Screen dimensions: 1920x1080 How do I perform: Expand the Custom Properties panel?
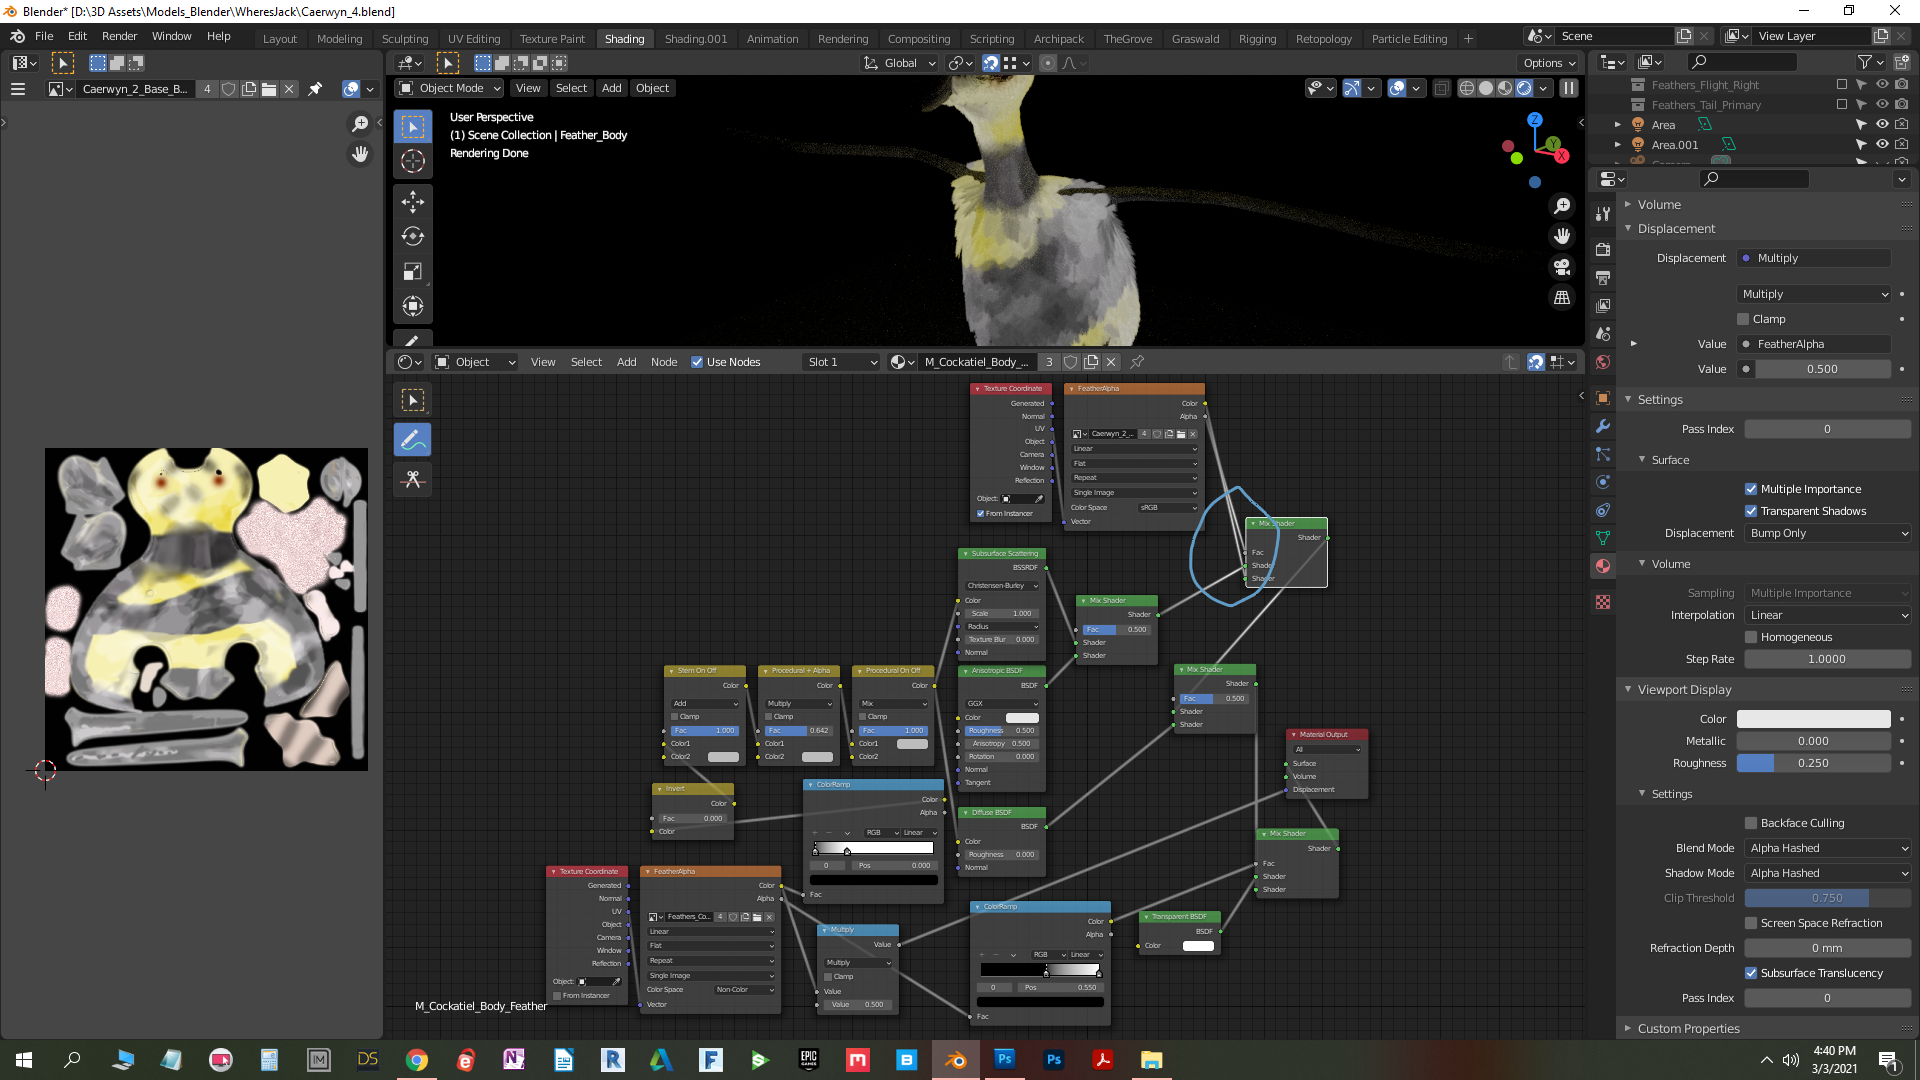coord(1688,1028)
